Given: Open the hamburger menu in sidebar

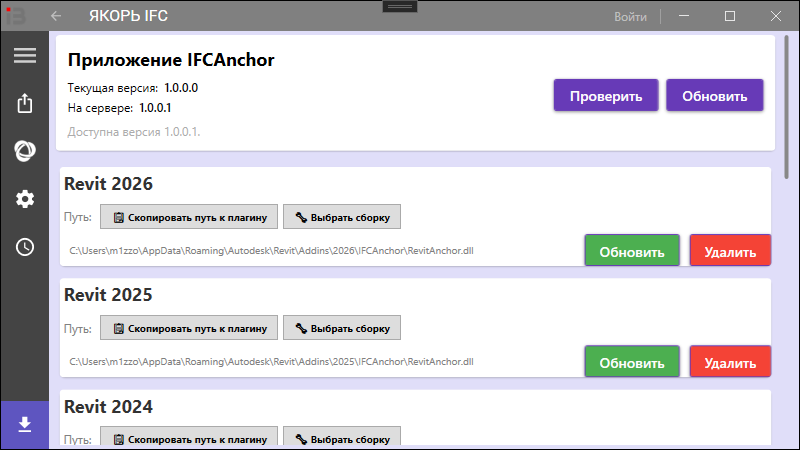Looking at the screenshot, I should point(24,55).
